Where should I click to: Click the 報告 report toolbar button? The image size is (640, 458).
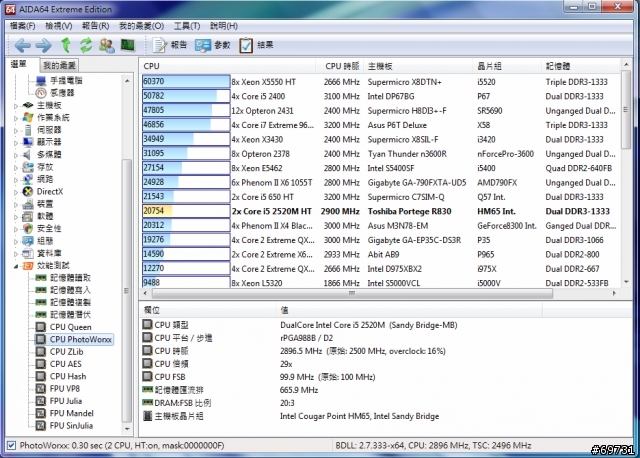(170, 45)
